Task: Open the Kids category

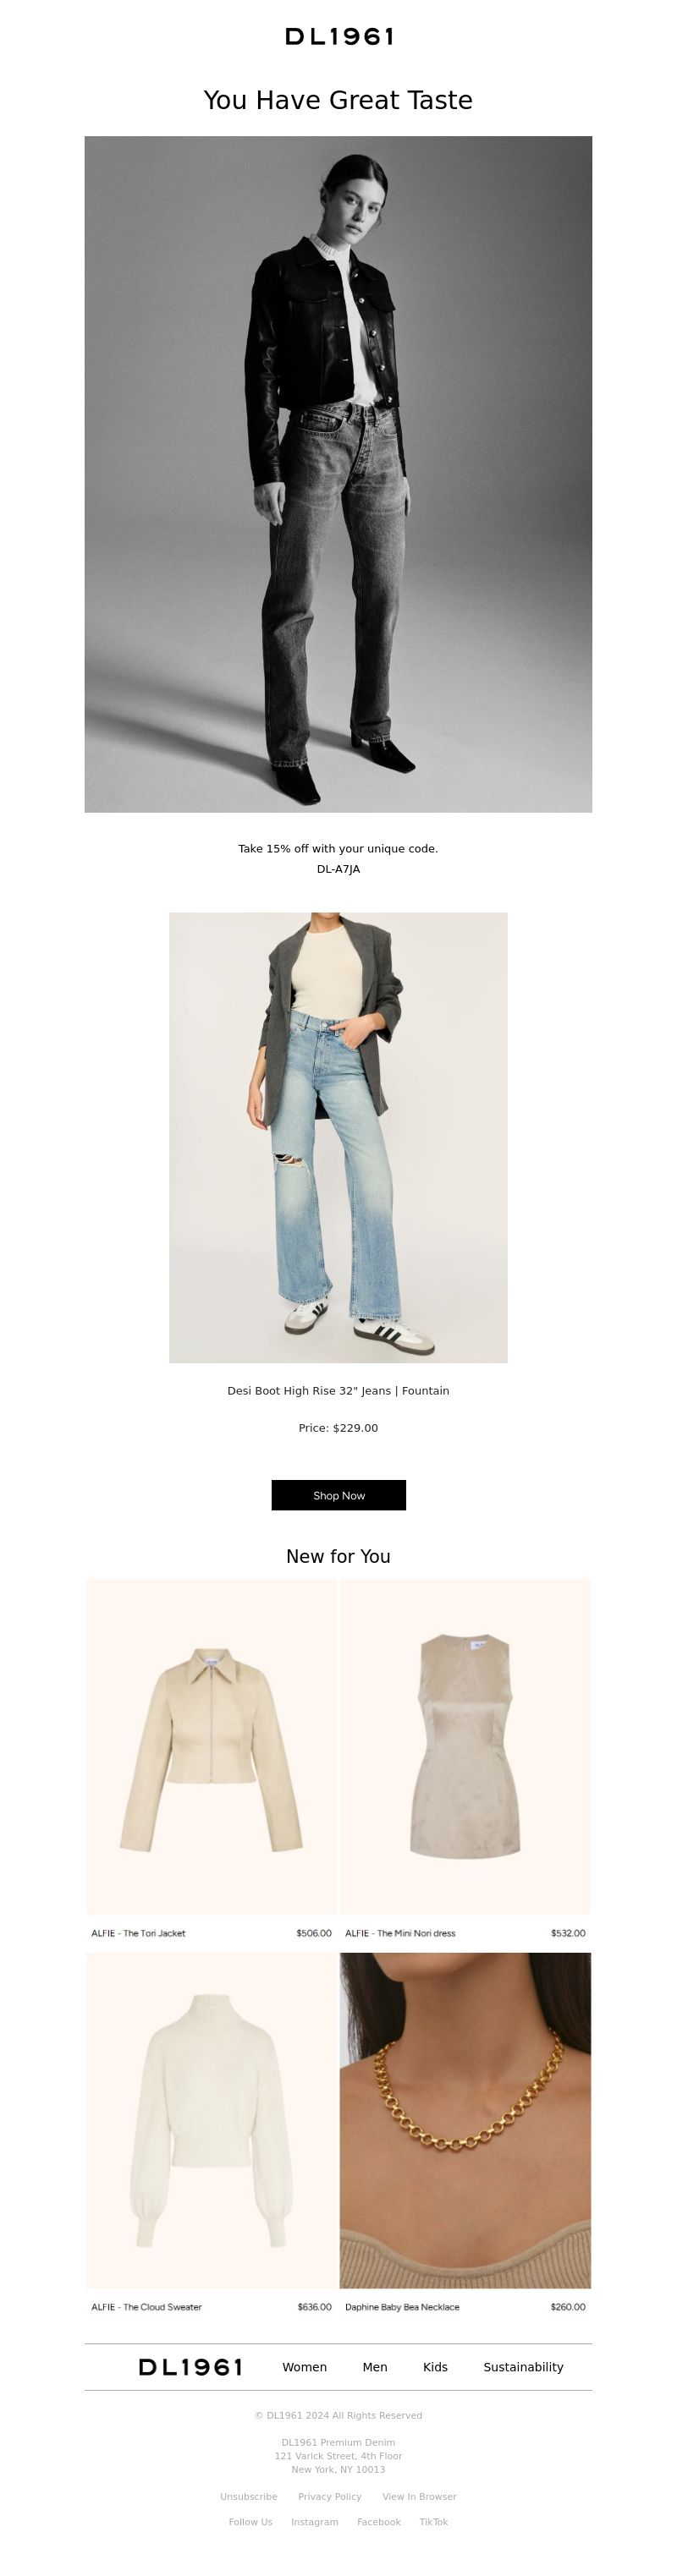Action: click(x=435, y=2367)
